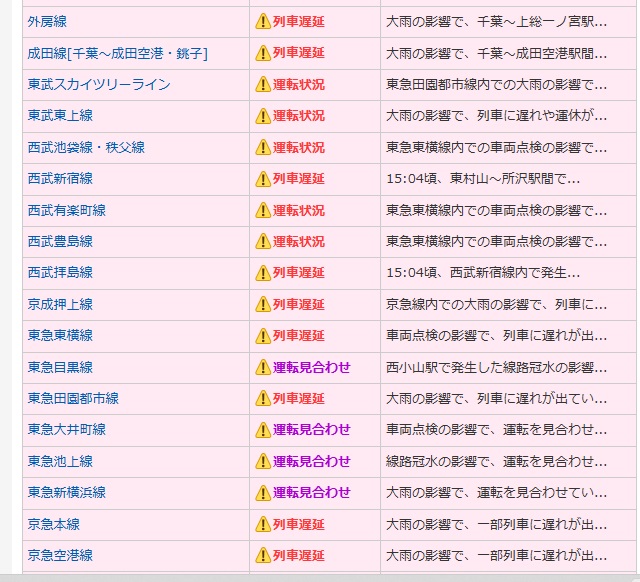
Task: Open 西武池袋線・秩父線 link
Action: point(86,147)
